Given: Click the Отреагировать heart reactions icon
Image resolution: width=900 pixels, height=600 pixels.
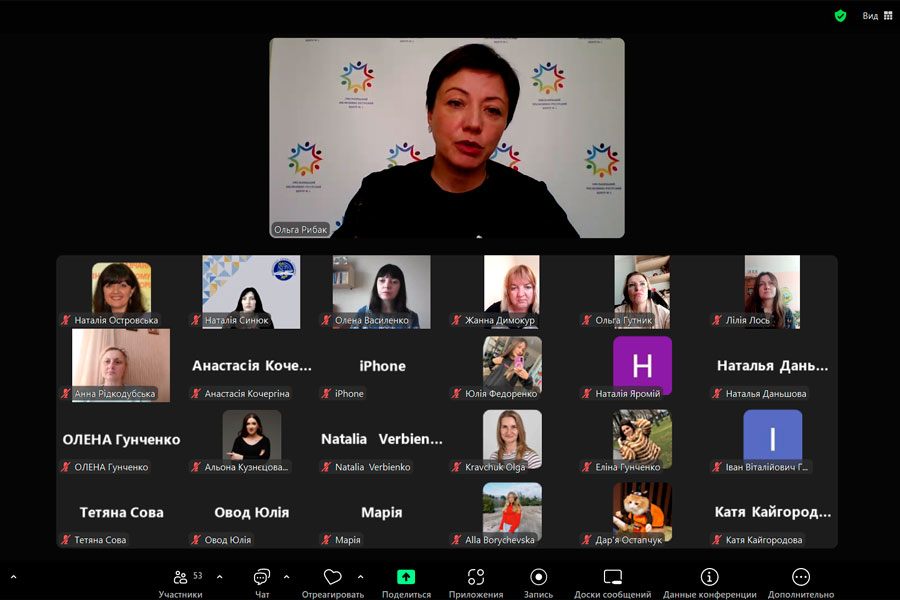Looking at the screenshot, I should 333,578.
